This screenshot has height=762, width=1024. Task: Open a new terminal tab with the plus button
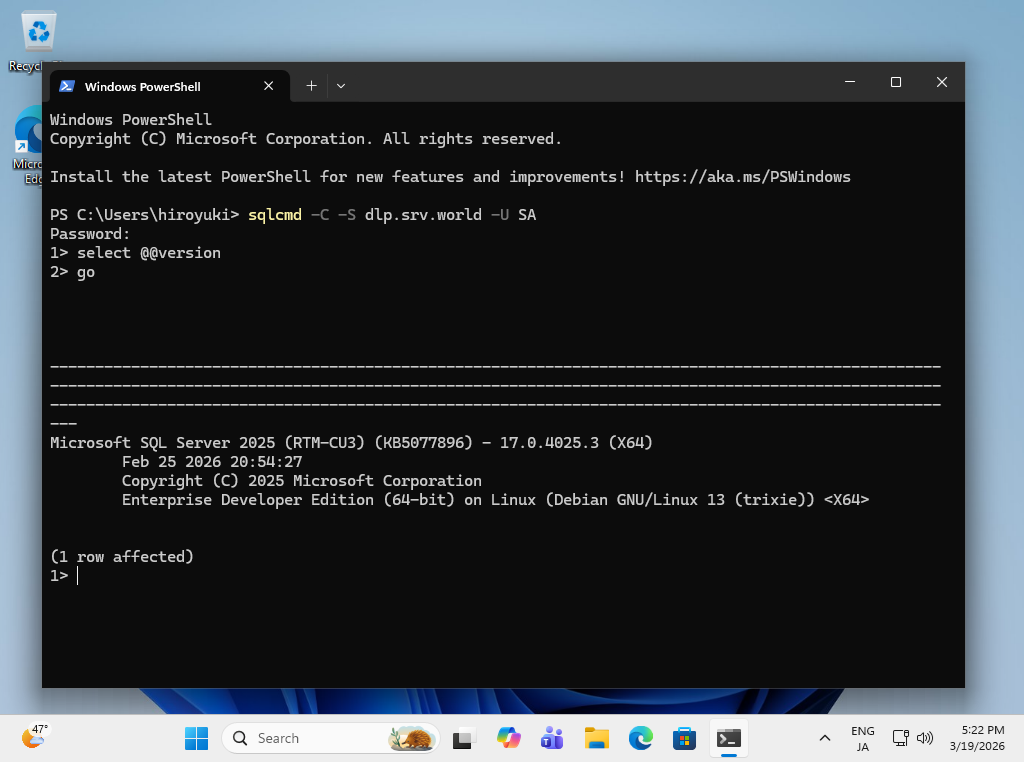coord(312,86)
